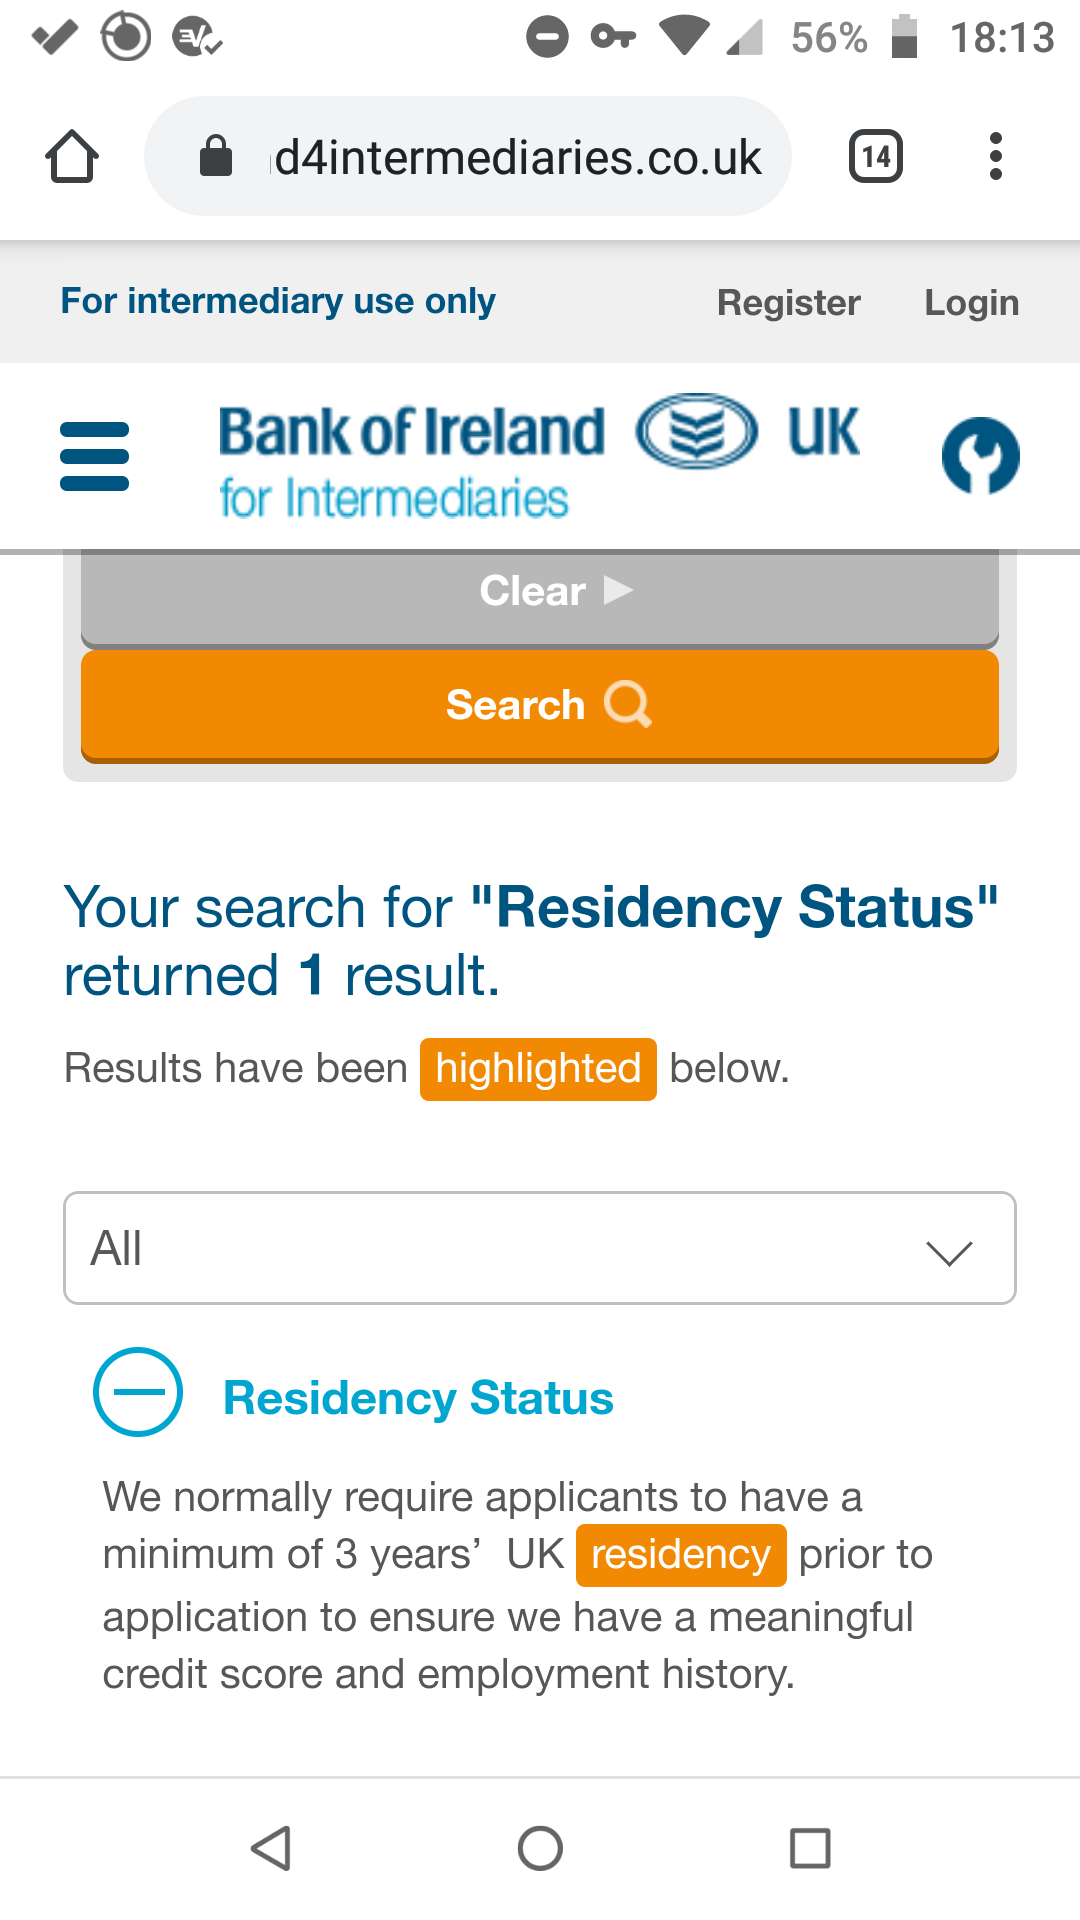Open the All category dropdown
1080x1920 pixels.
point(540,1248)
